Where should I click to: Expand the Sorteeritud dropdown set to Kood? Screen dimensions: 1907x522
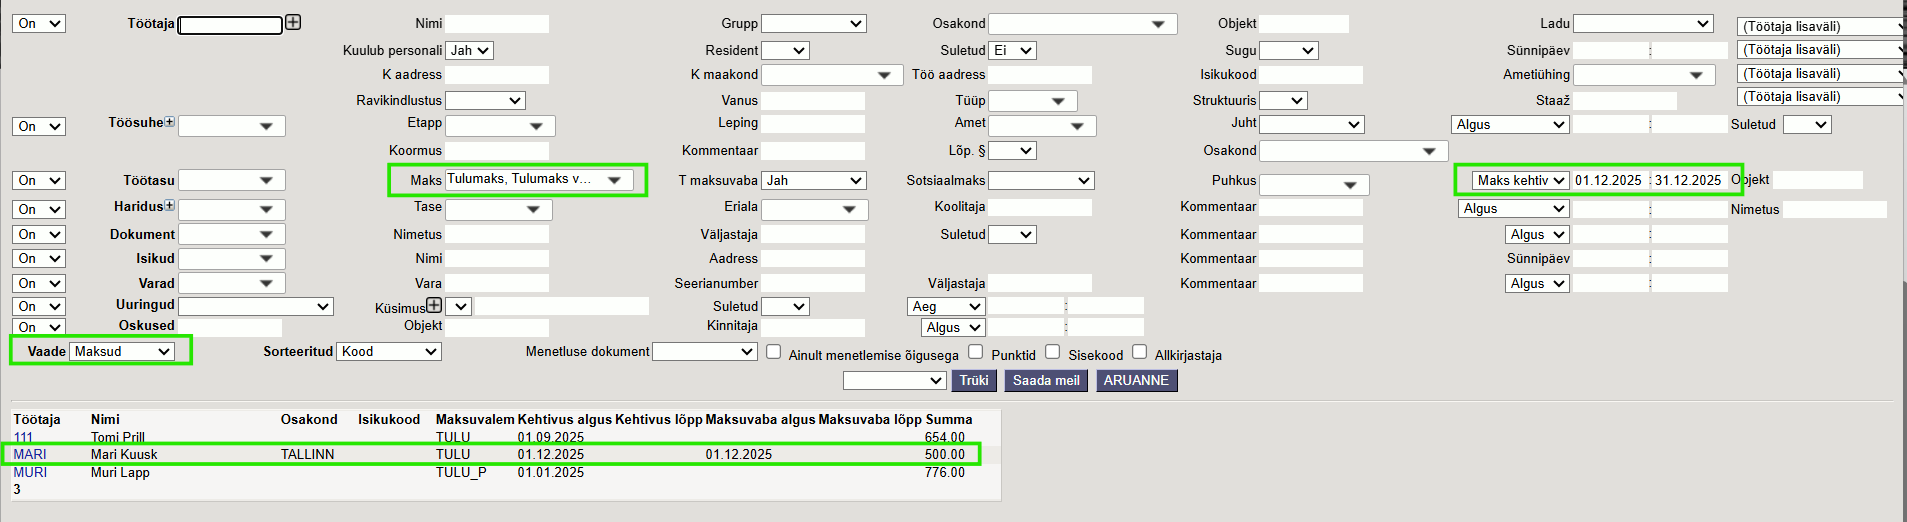389,352
